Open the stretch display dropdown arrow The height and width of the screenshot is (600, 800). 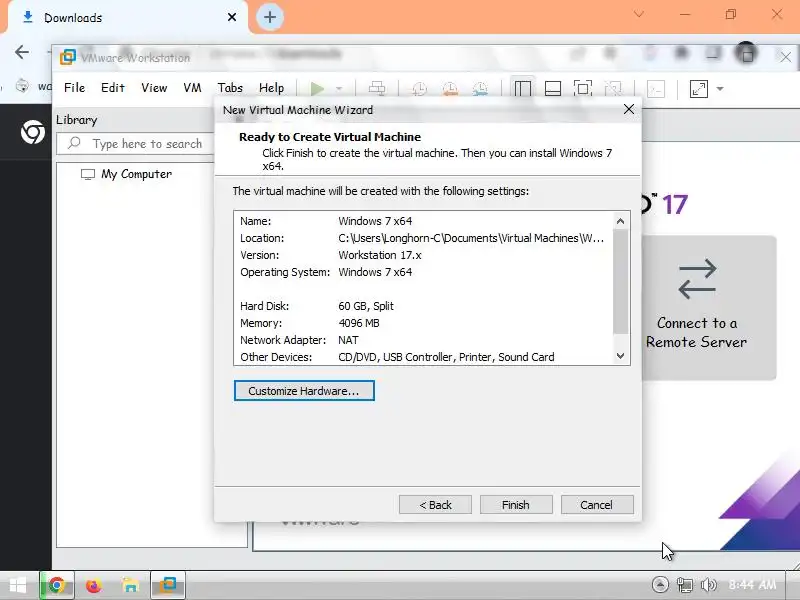[x=720, y=89]
